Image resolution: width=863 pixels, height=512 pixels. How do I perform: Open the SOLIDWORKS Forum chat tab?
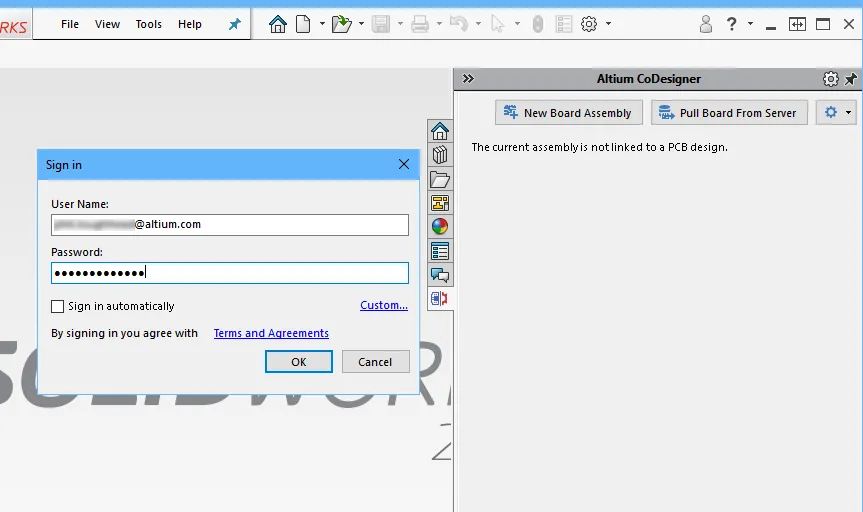(440, 275)
